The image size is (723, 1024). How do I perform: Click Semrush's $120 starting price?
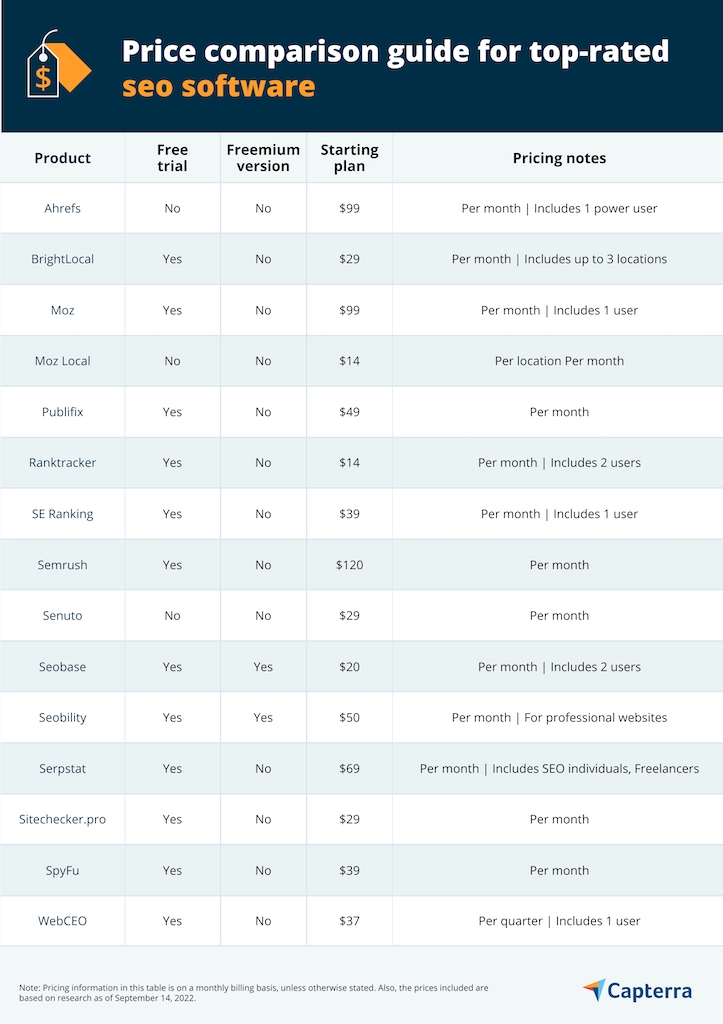pyautogui.click(x=349, y=565)
